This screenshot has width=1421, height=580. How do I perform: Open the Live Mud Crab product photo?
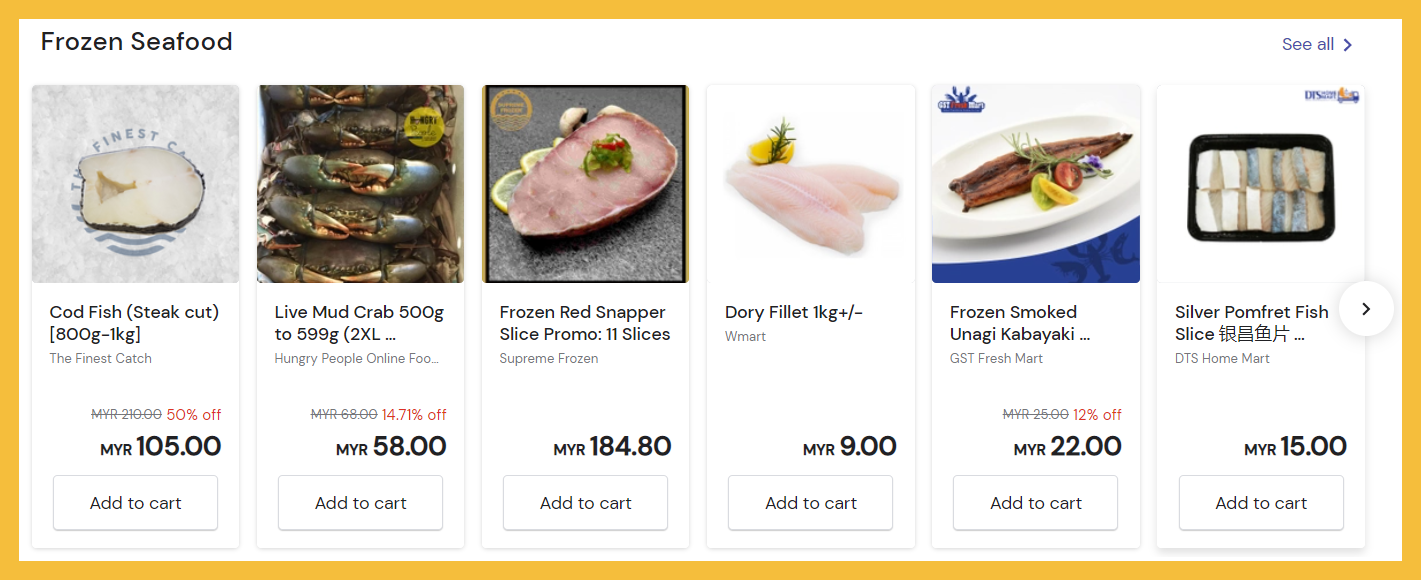click(360, 184)
